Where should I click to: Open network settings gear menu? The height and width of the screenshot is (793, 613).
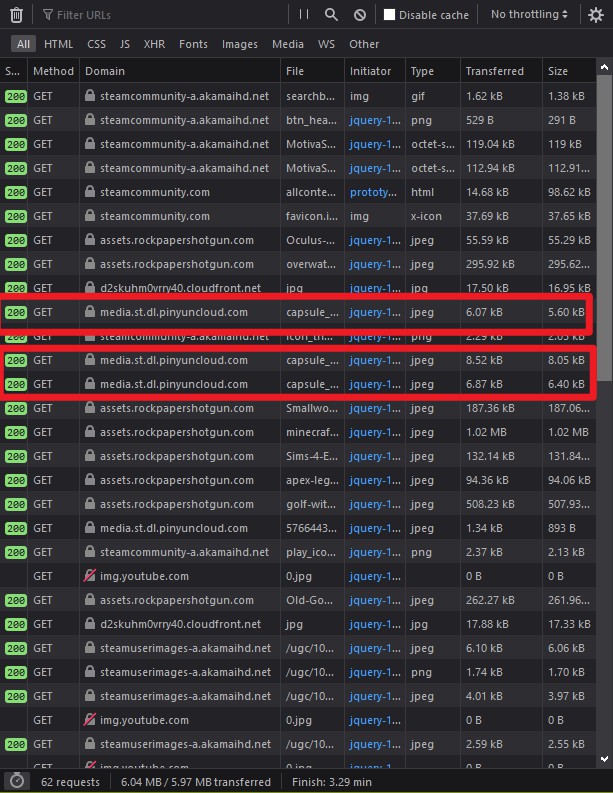(596, 15)
